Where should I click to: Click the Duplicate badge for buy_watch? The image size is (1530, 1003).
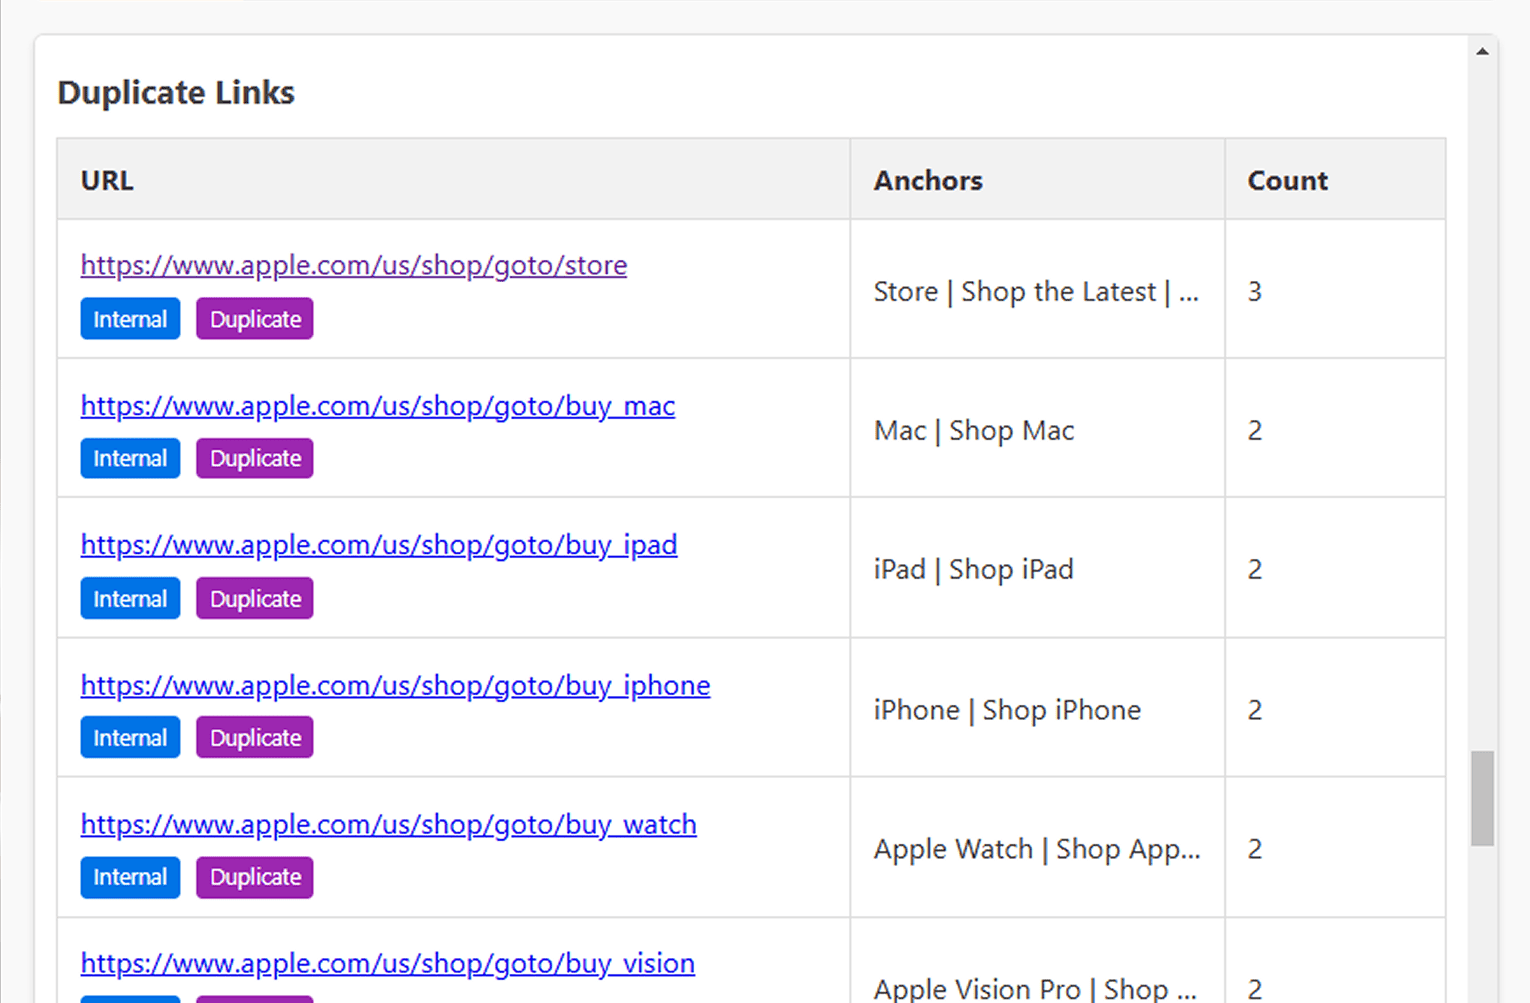coord(254,877)
